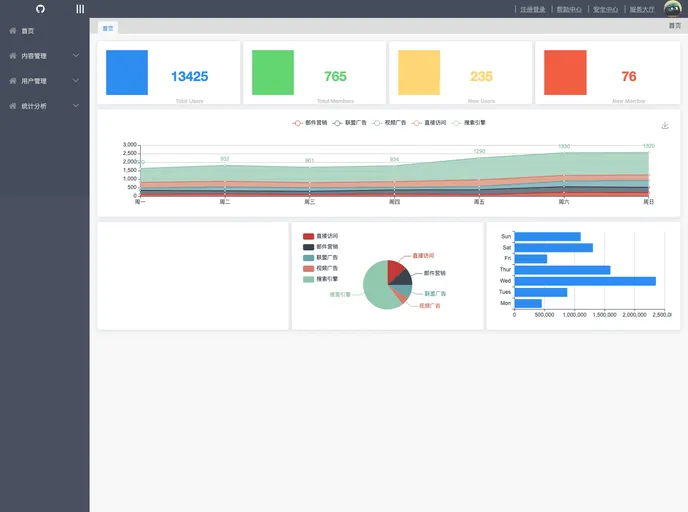Click the 周三 axis label on line chart
Viewport: 688px width, 512px height.
309,202
